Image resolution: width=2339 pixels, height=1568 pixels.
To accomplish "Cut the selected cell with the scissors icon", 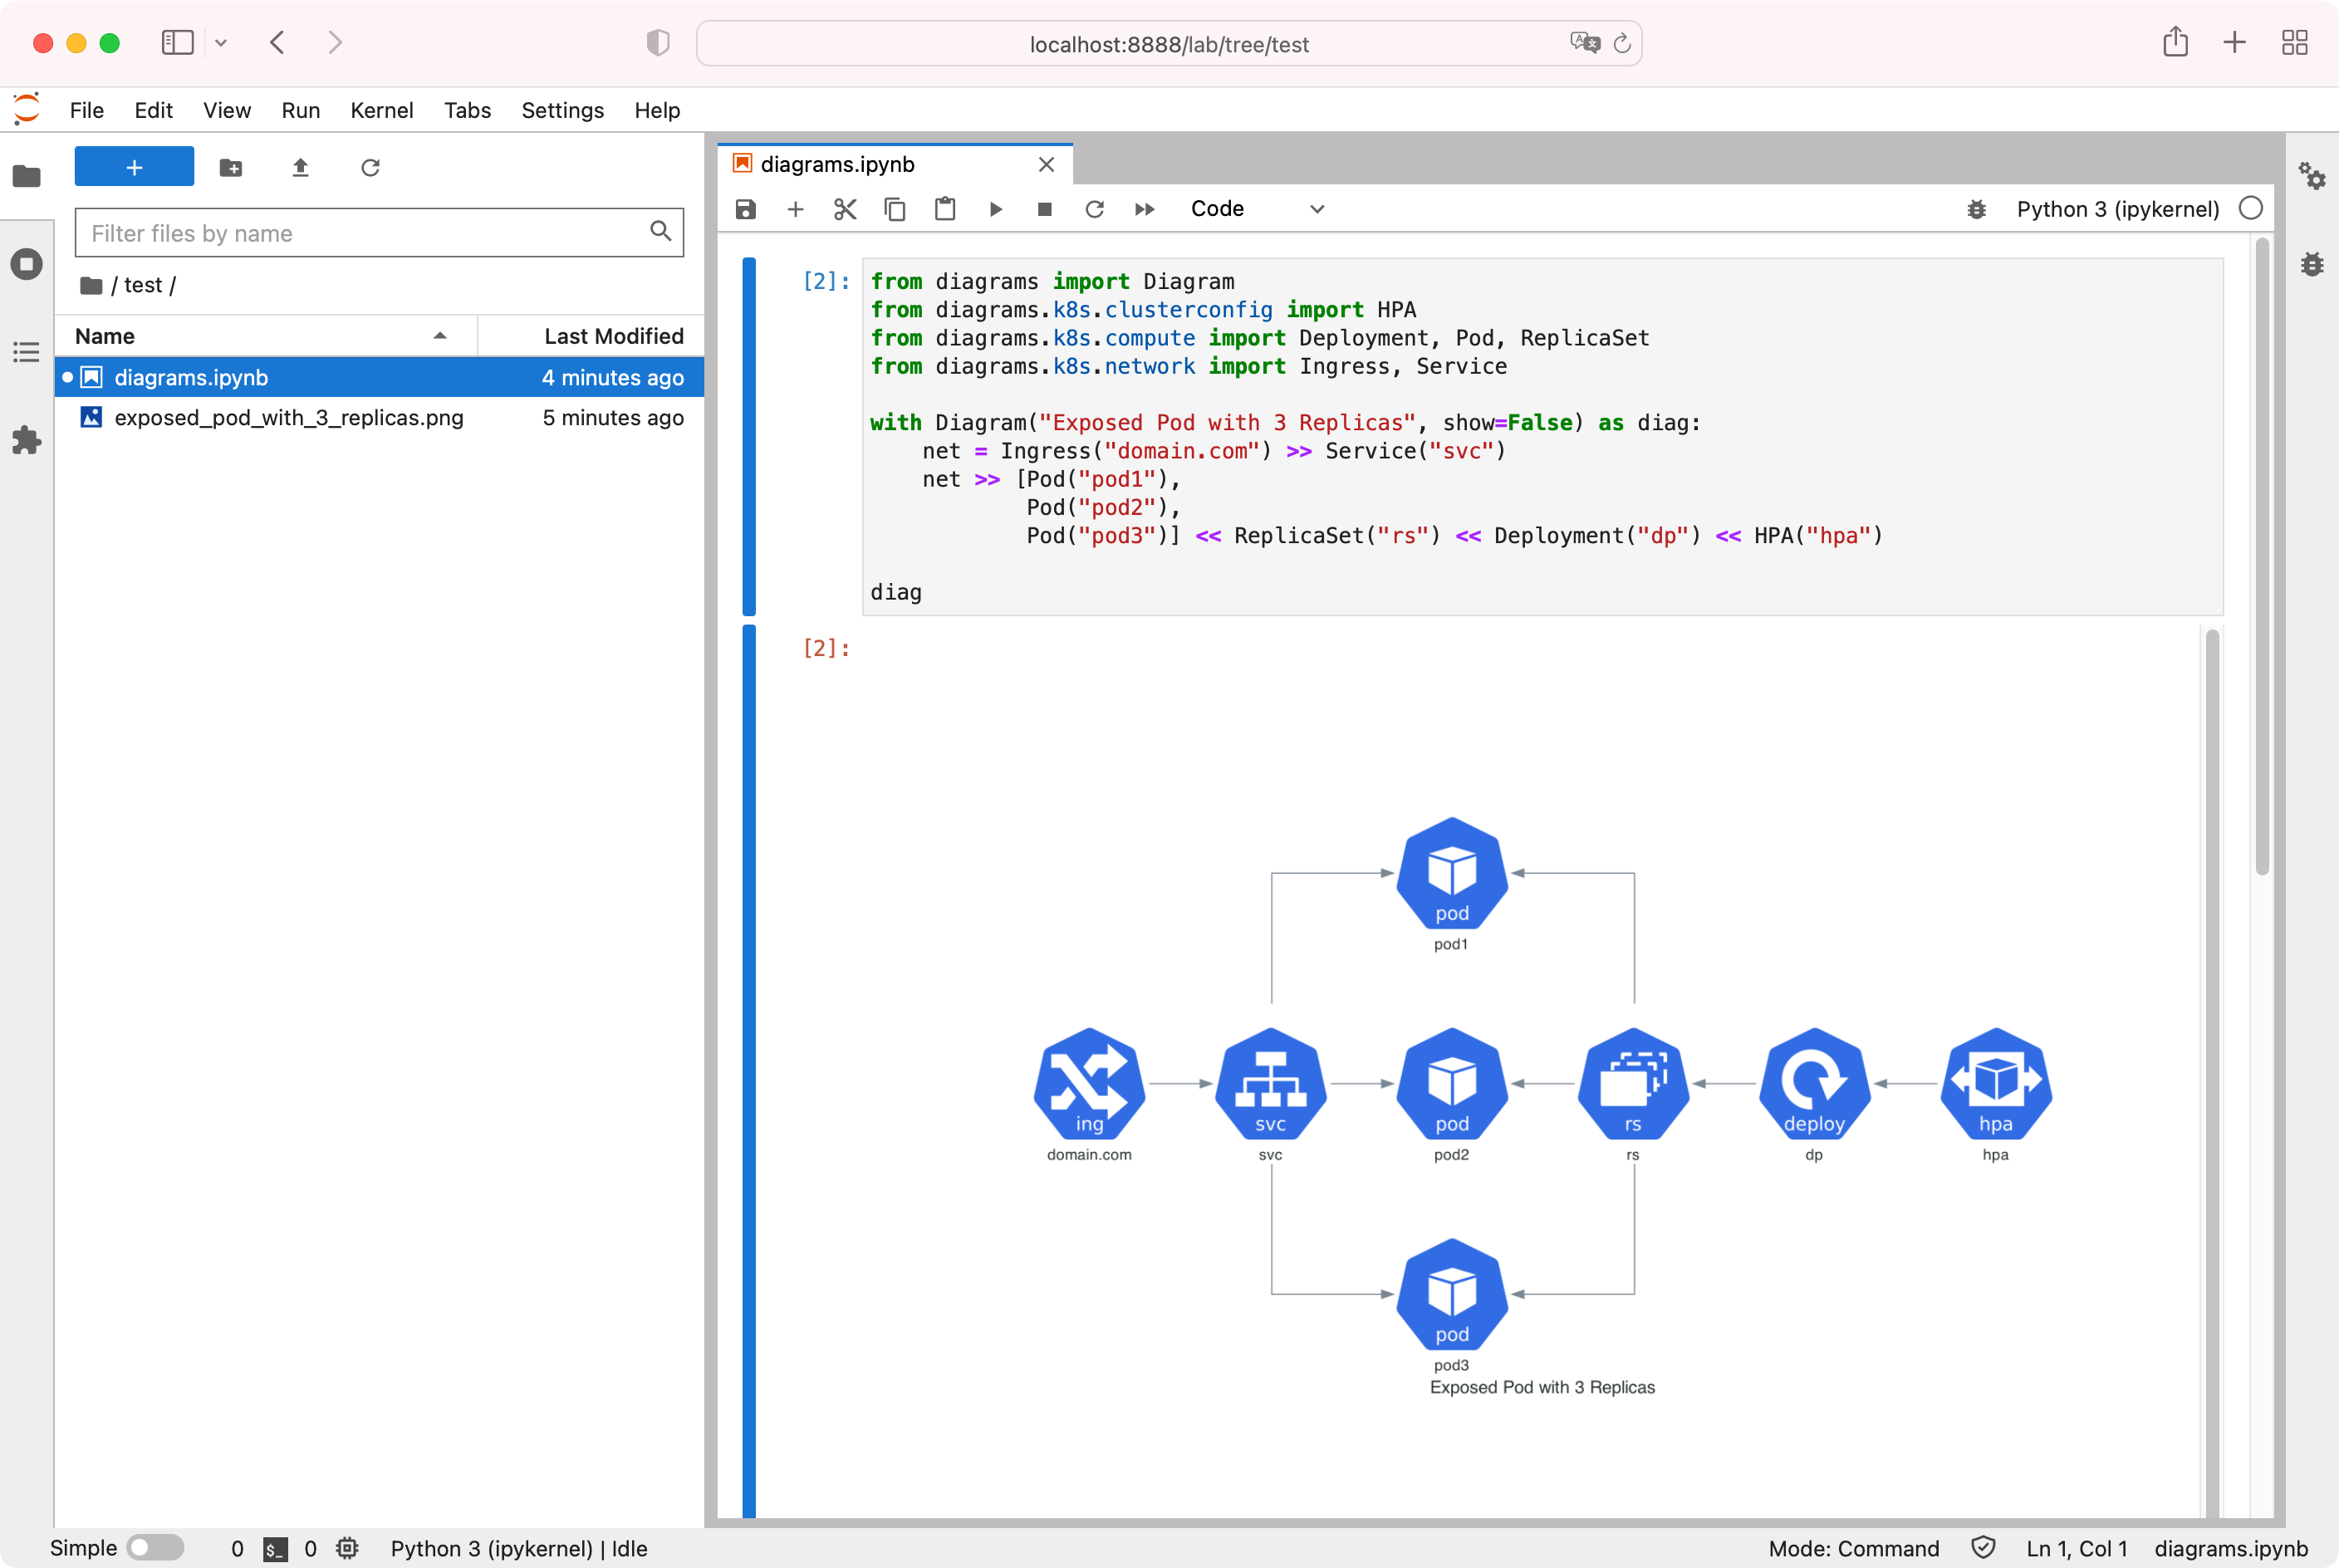I will 845,209.
